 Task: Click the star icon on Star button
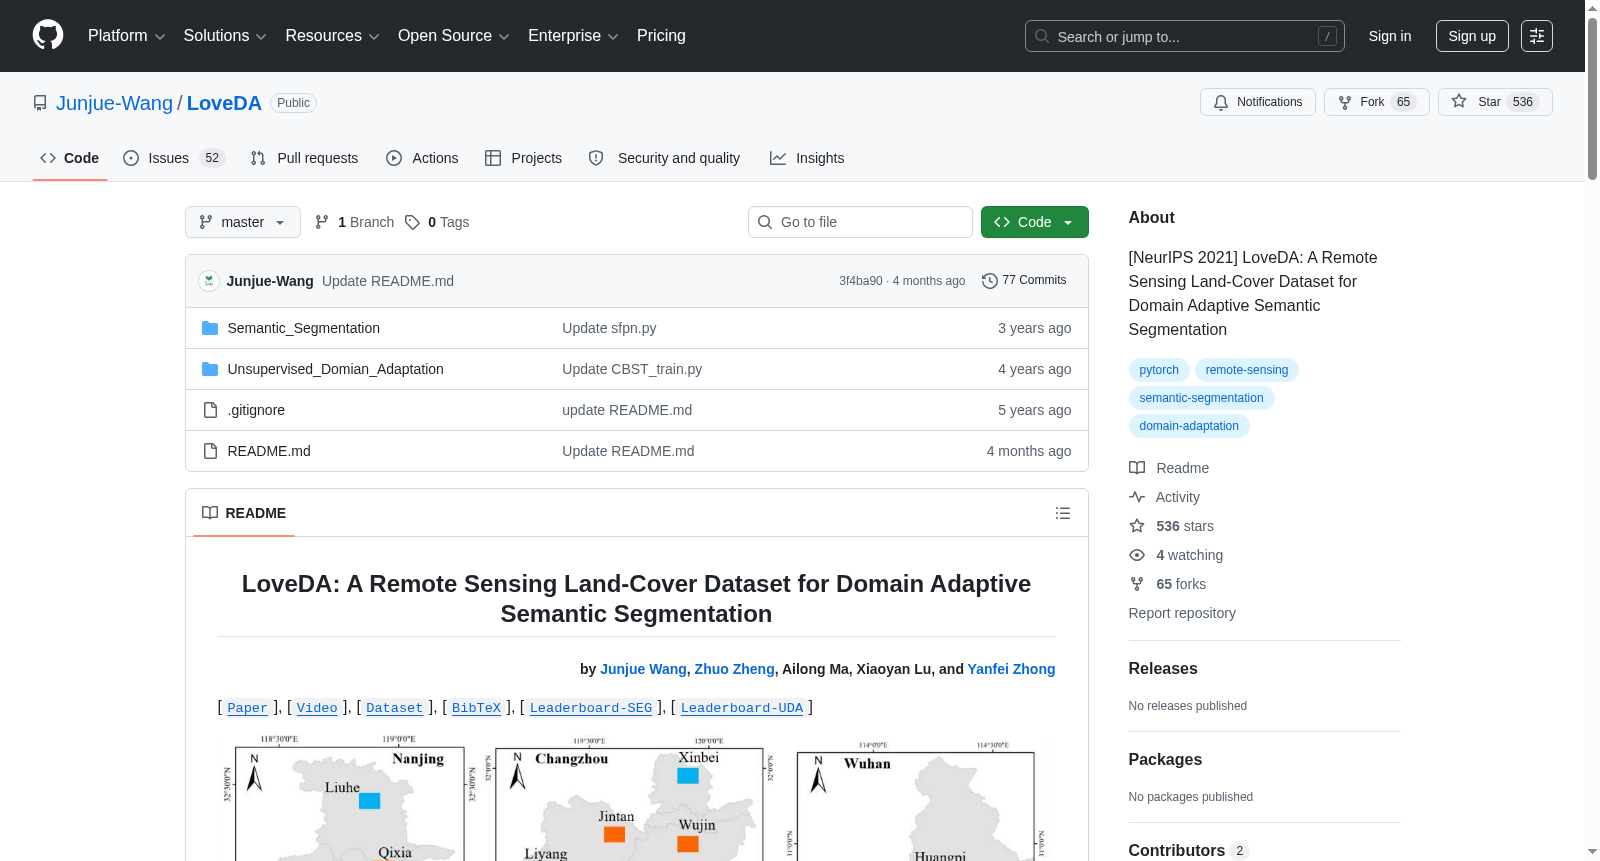pos(1459,101)
